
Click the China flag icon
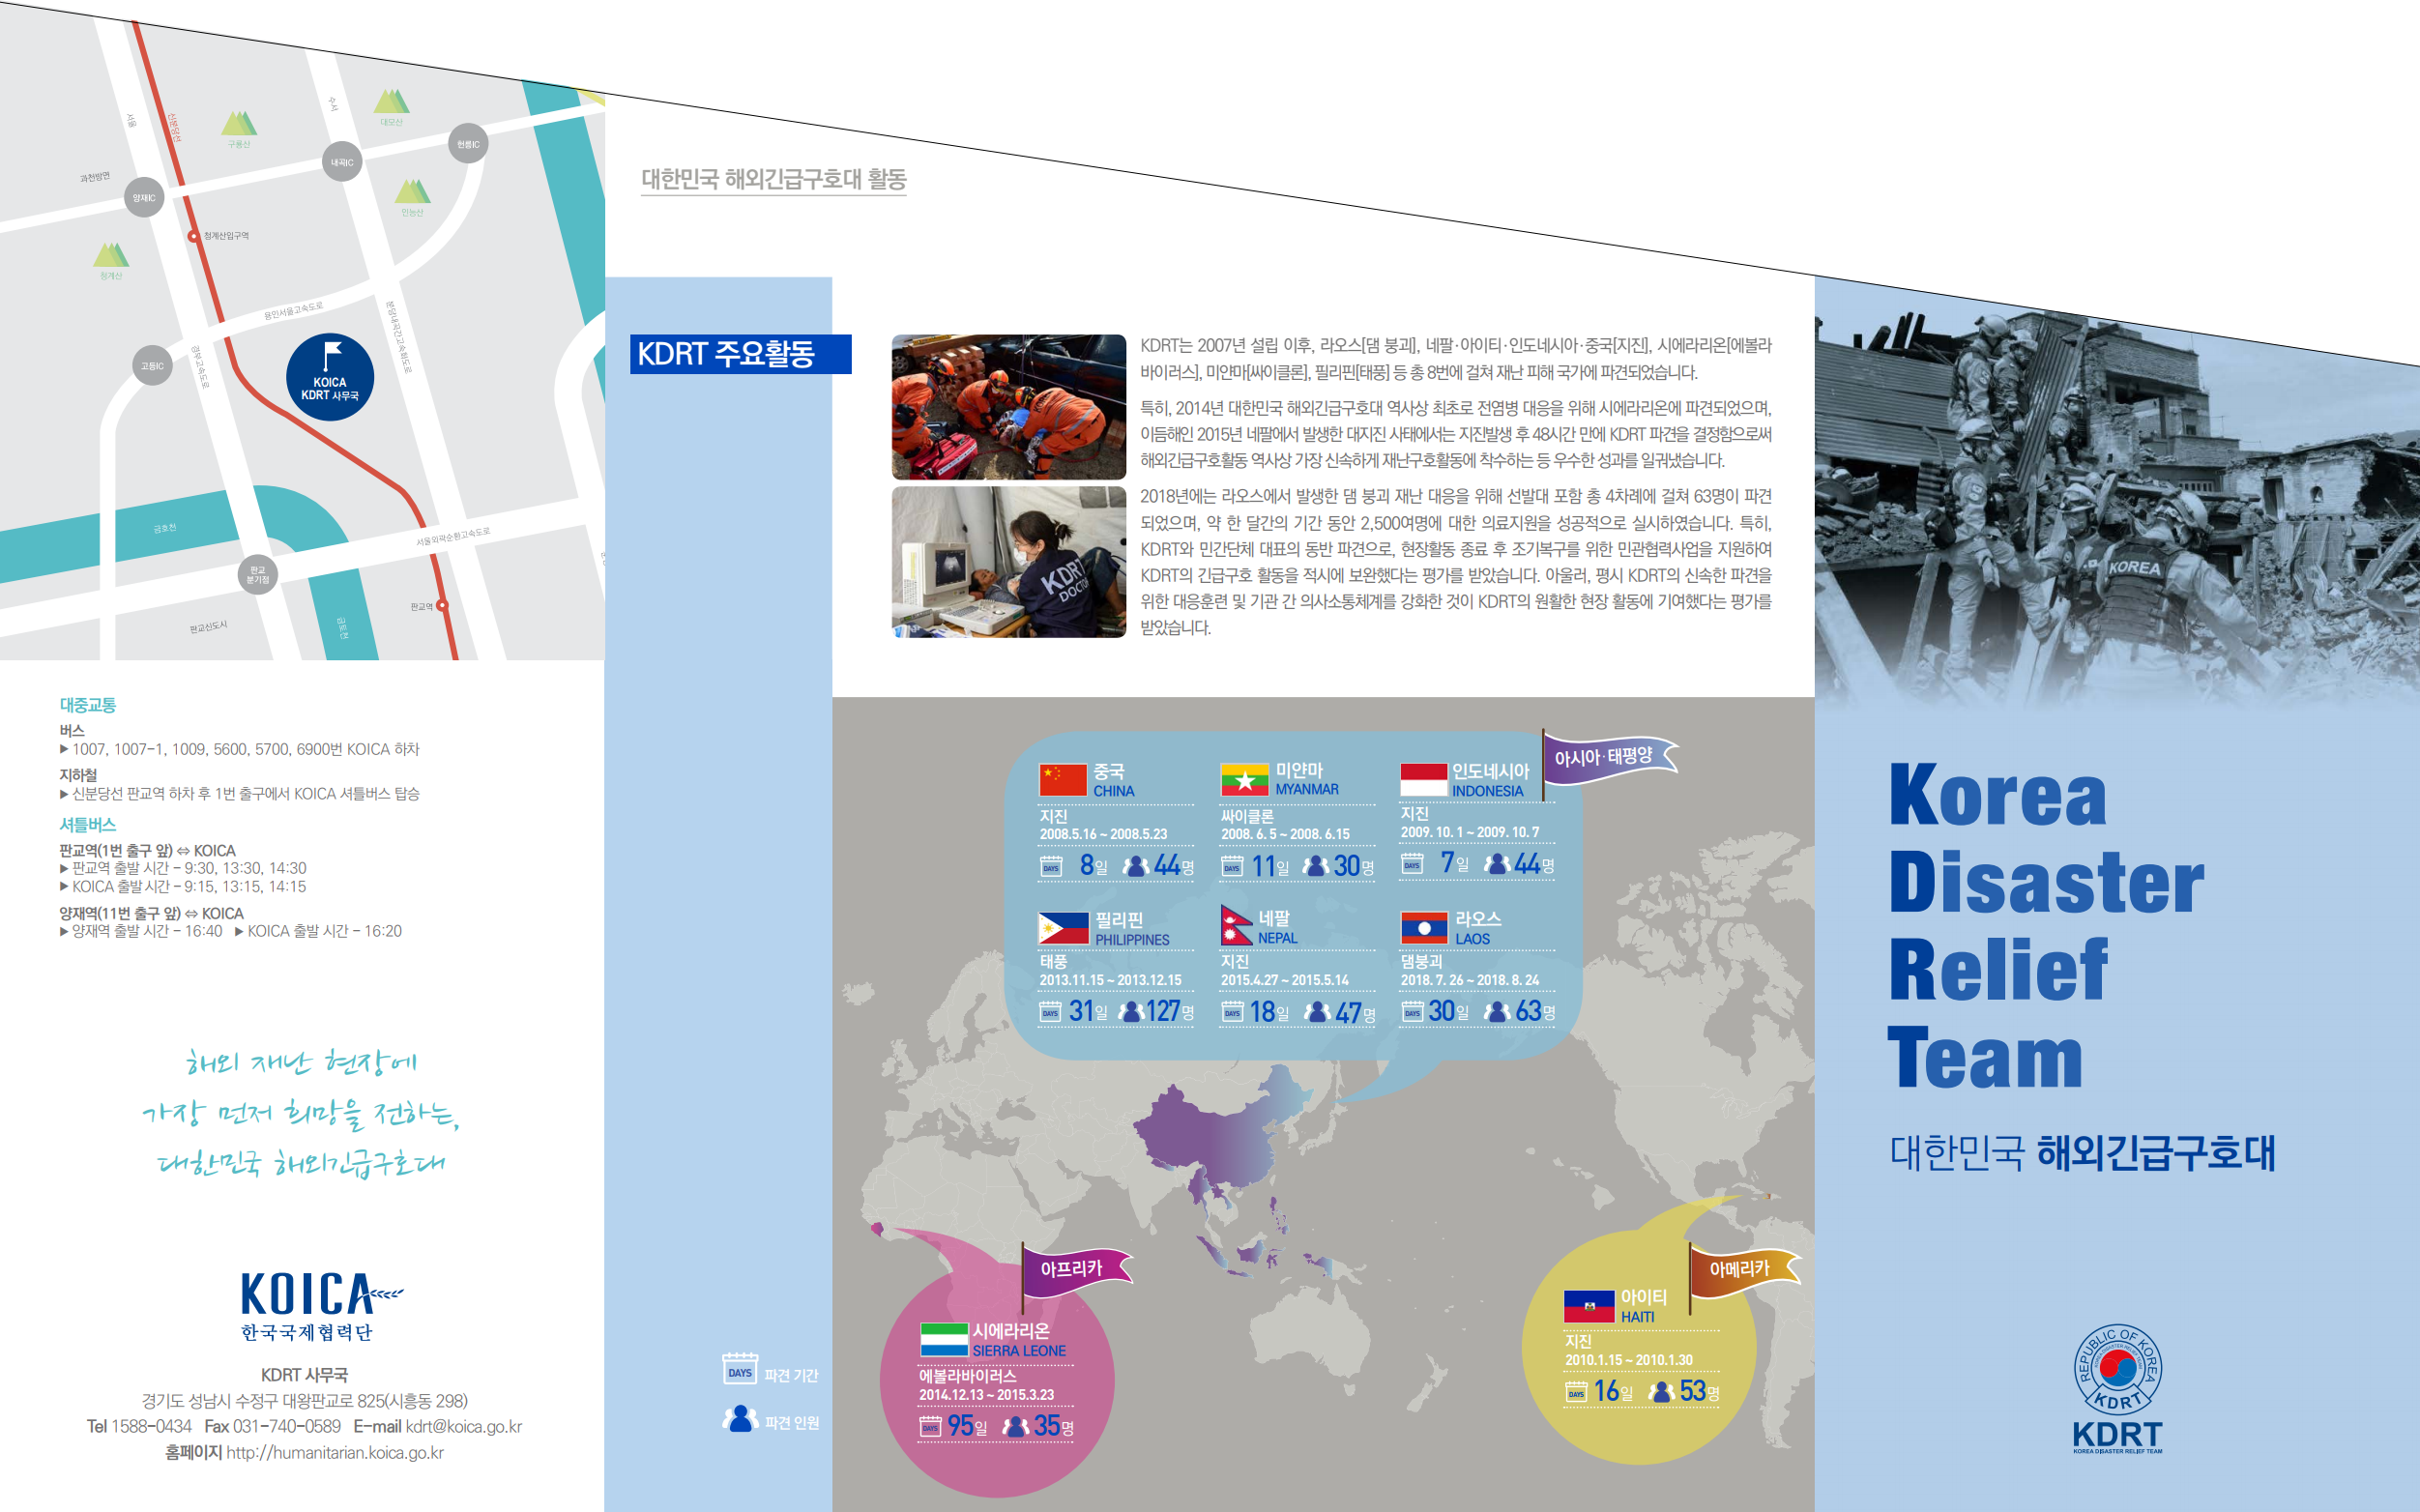click(1063, 780)
